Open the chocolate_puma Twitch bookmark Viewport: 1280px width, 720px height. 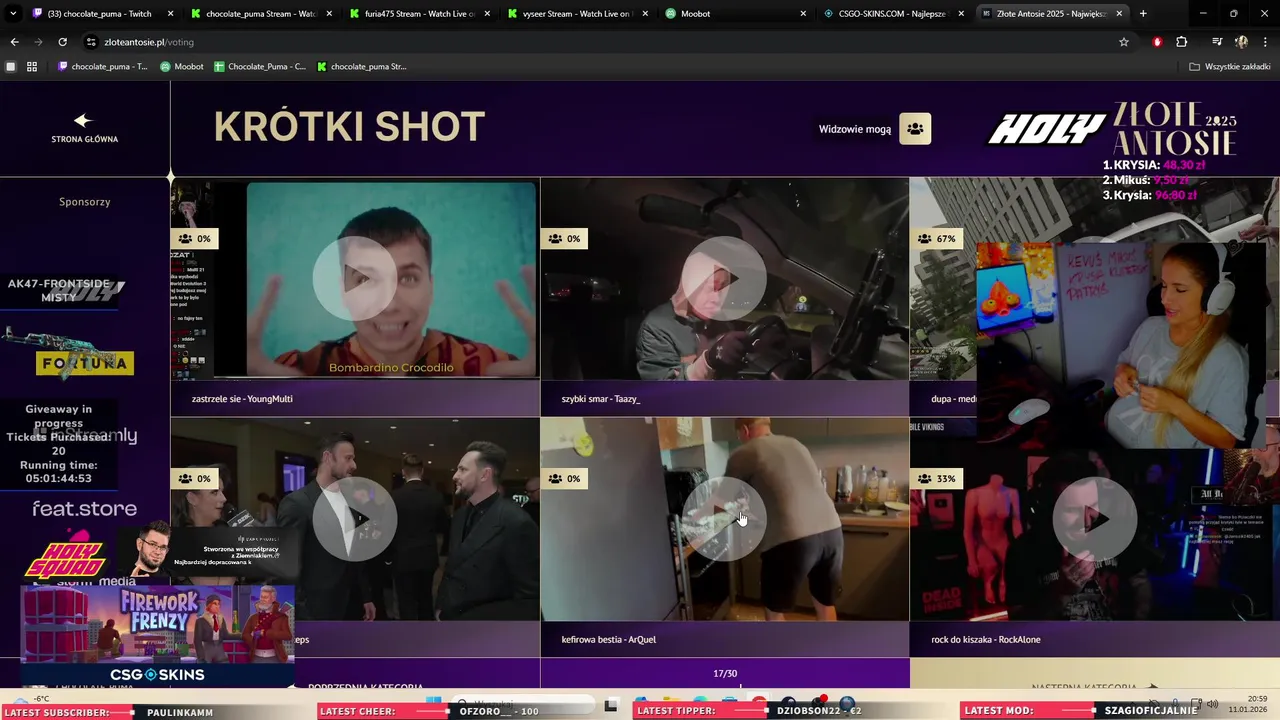102,67
